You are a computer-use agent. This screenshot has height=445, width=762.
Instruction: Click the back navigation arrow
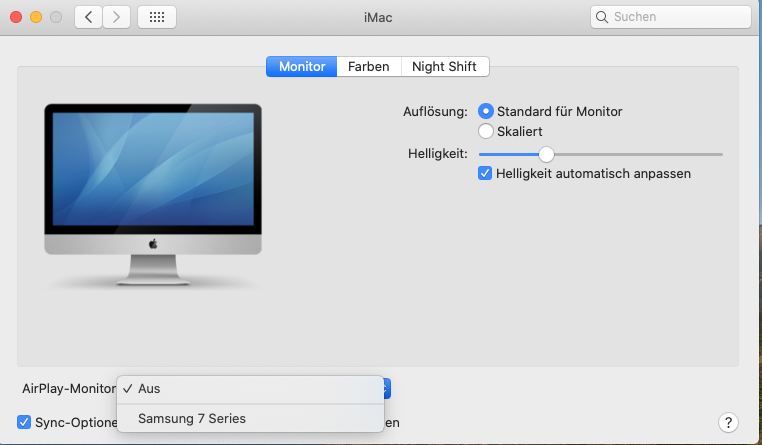click(x=88, y=17)
